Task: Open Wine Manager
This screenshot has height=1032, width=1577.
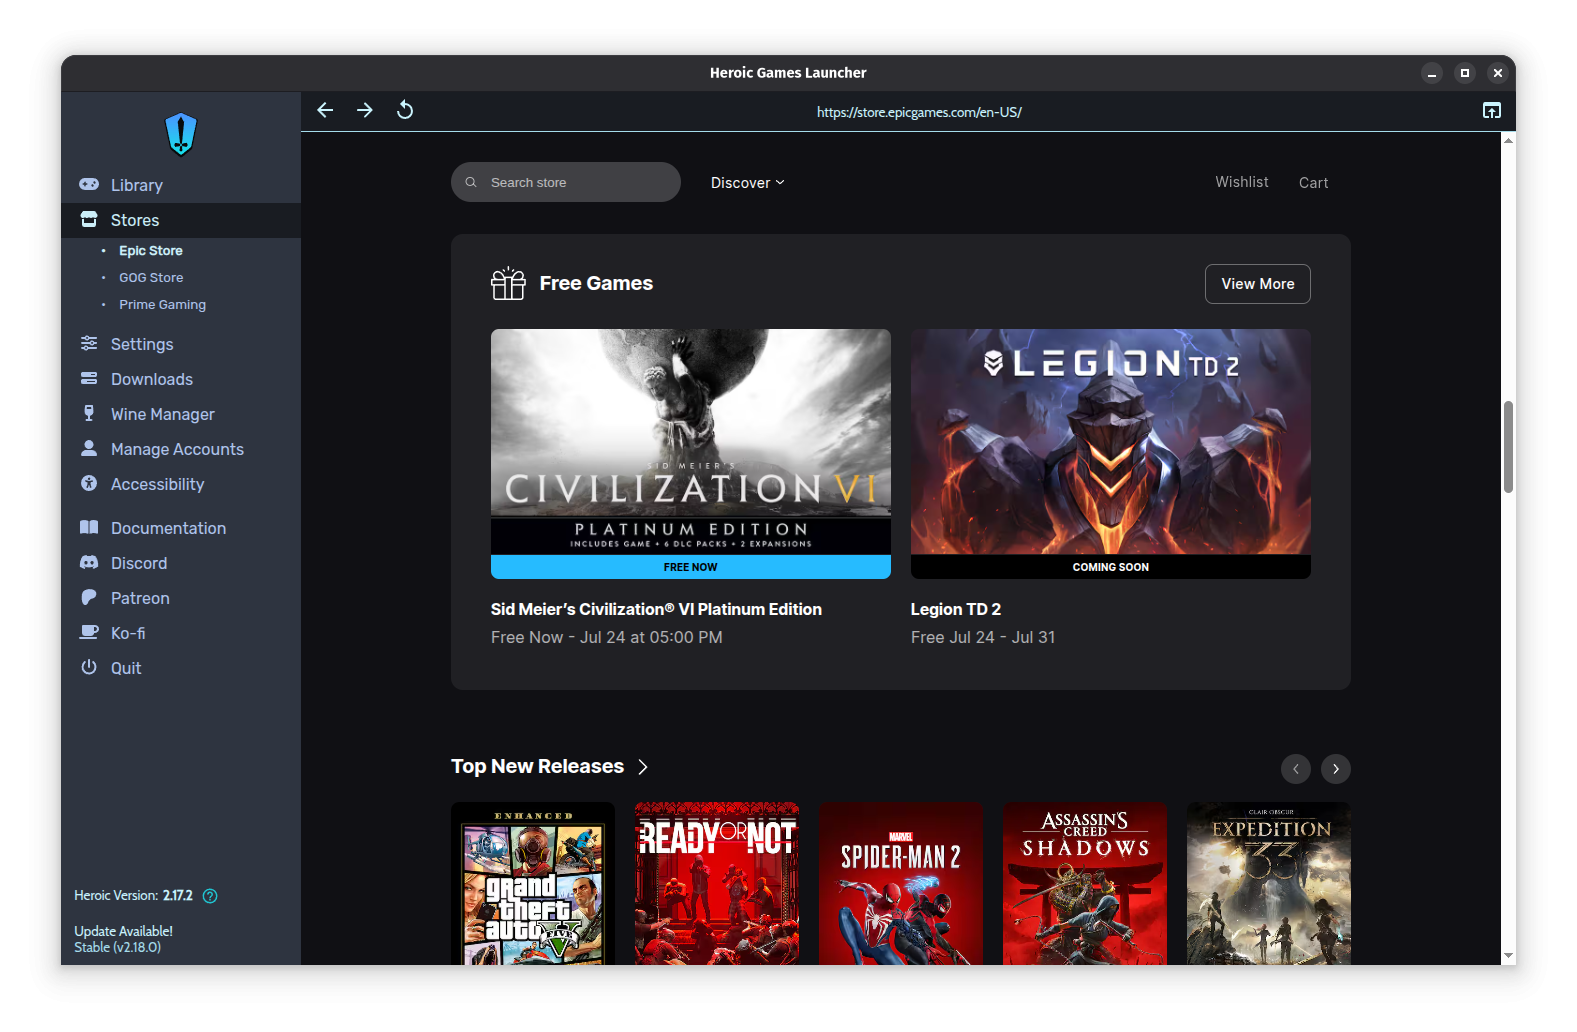Action: [181, 414]
